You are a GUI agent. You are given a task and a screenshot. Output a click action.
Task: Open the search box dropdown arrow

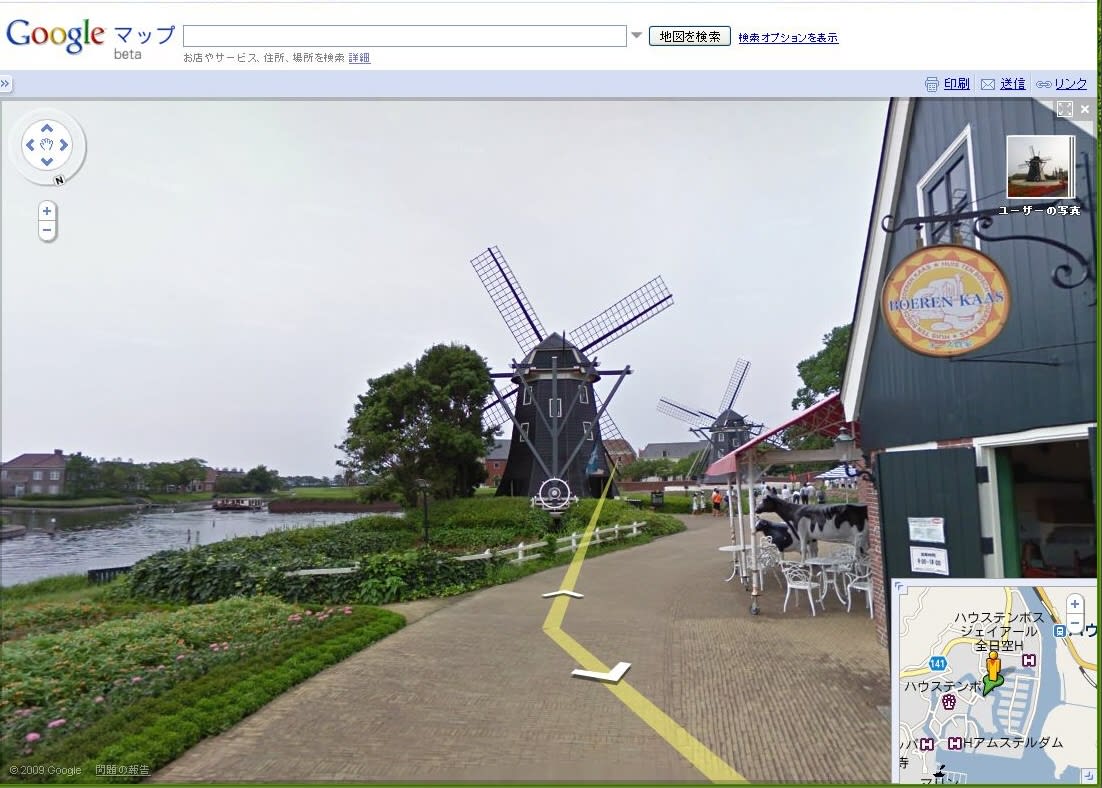(x=636, y=36)
